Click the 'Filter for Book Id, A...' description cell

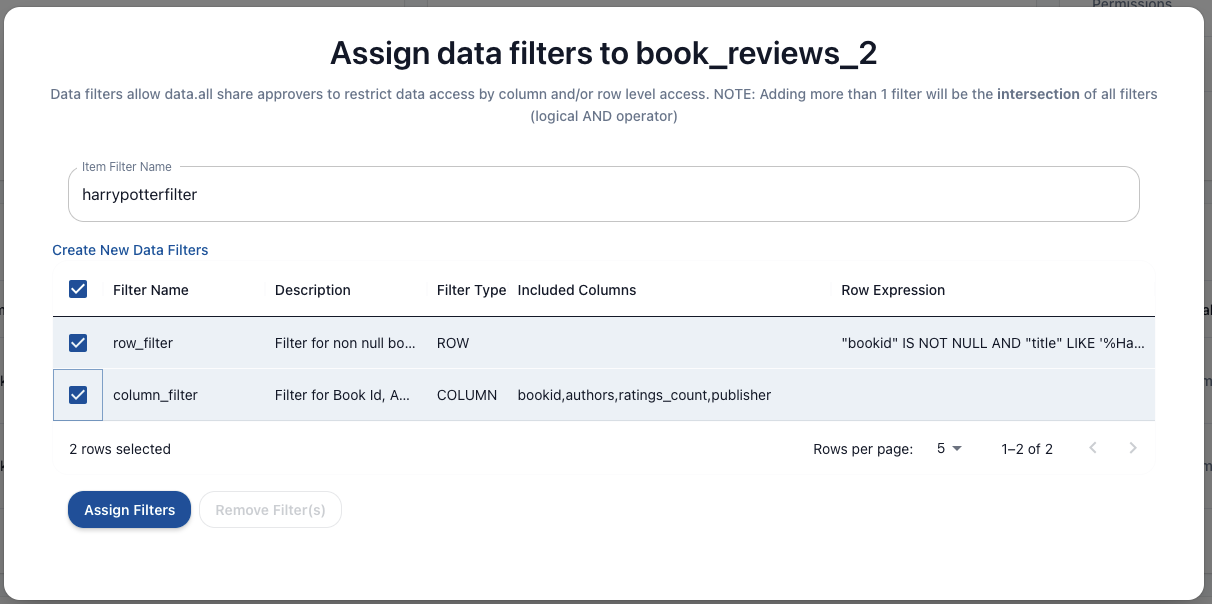348,395
